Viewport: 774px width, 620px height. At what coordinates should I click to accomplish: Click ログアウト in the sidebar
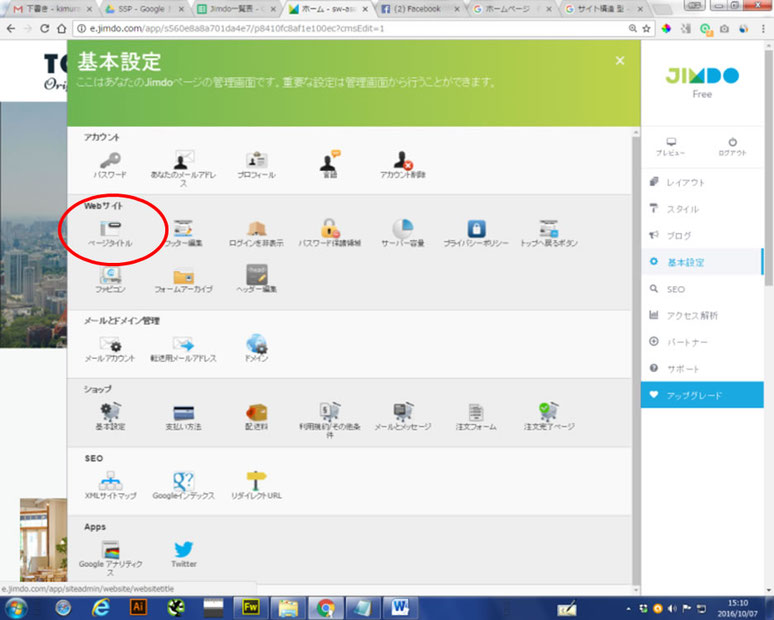[x=732, y=147]
